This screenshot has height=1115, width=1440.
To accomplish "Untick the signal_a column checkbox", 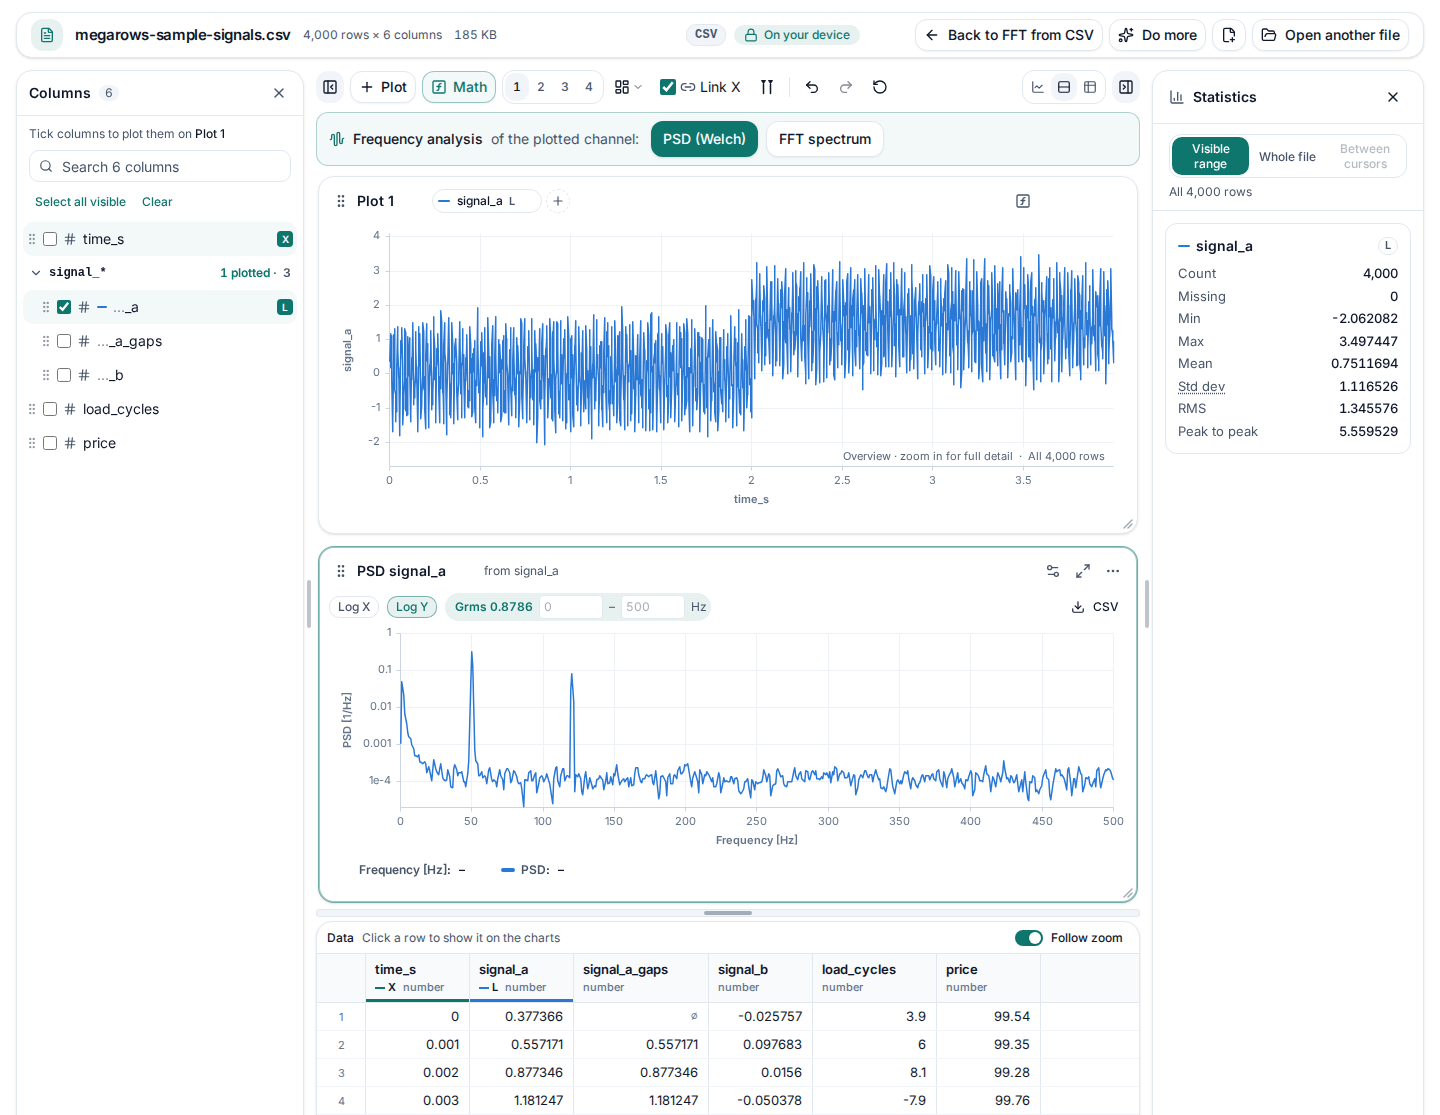I will (x=64, y=307).
